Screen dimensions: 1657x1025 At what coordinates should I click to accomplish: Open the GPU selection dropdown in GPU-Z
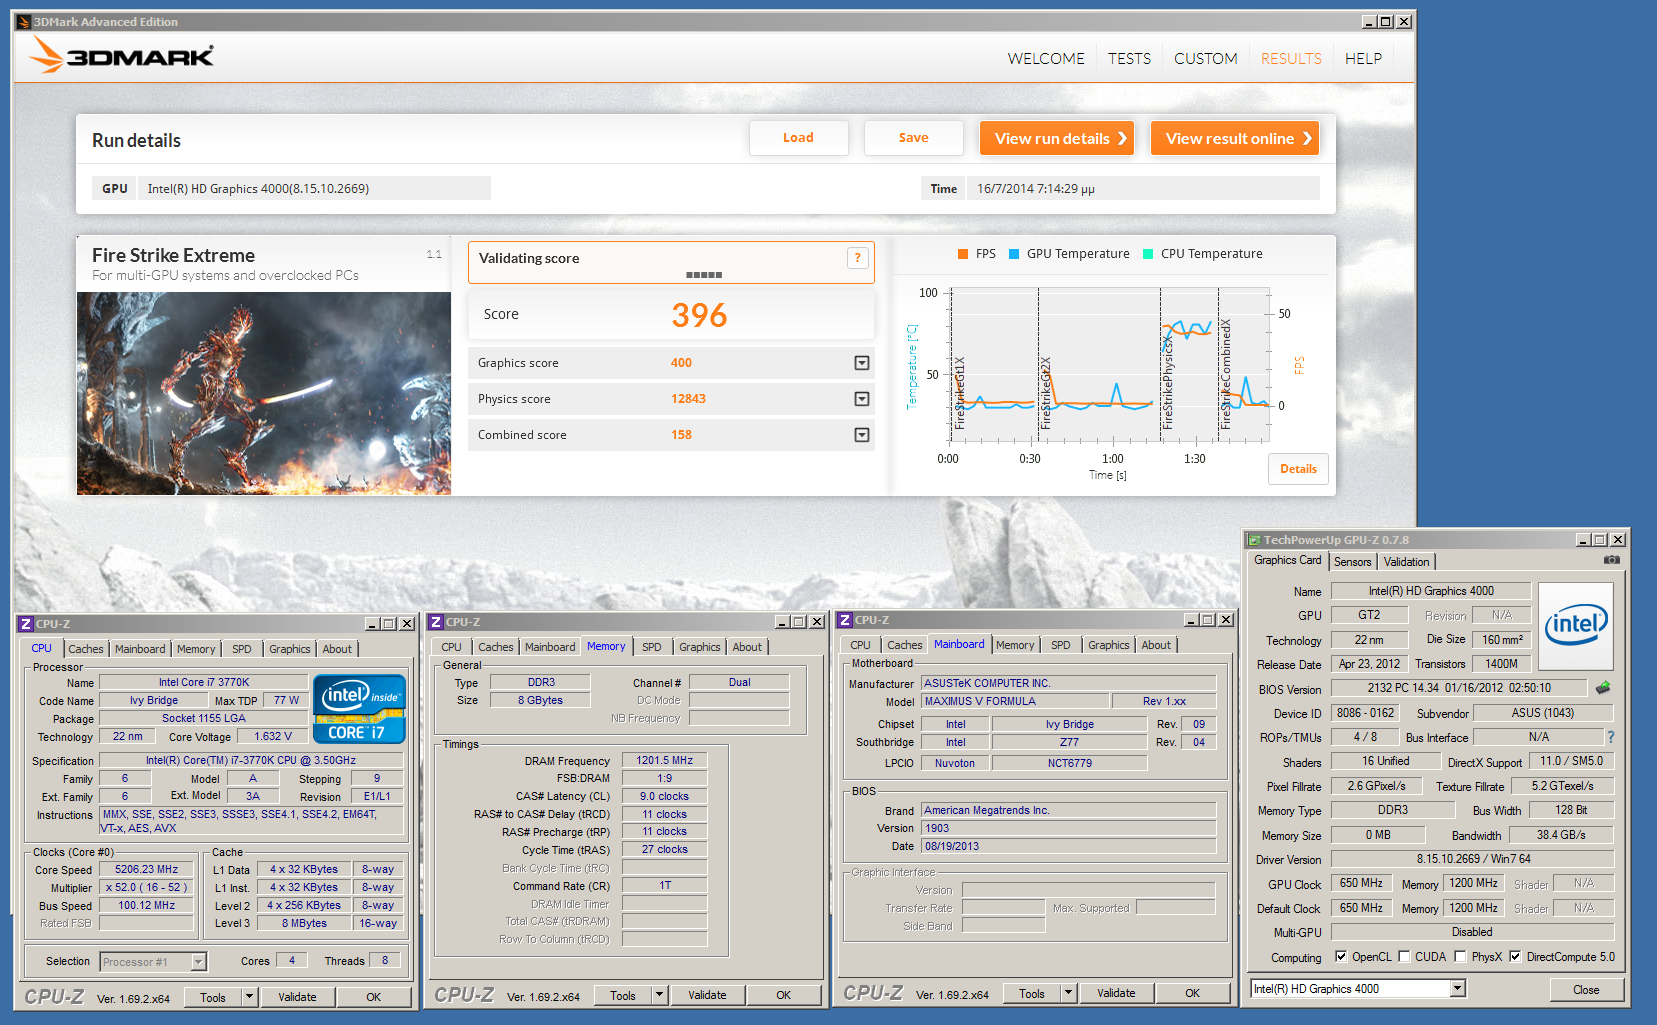[x=1458, y=988]
